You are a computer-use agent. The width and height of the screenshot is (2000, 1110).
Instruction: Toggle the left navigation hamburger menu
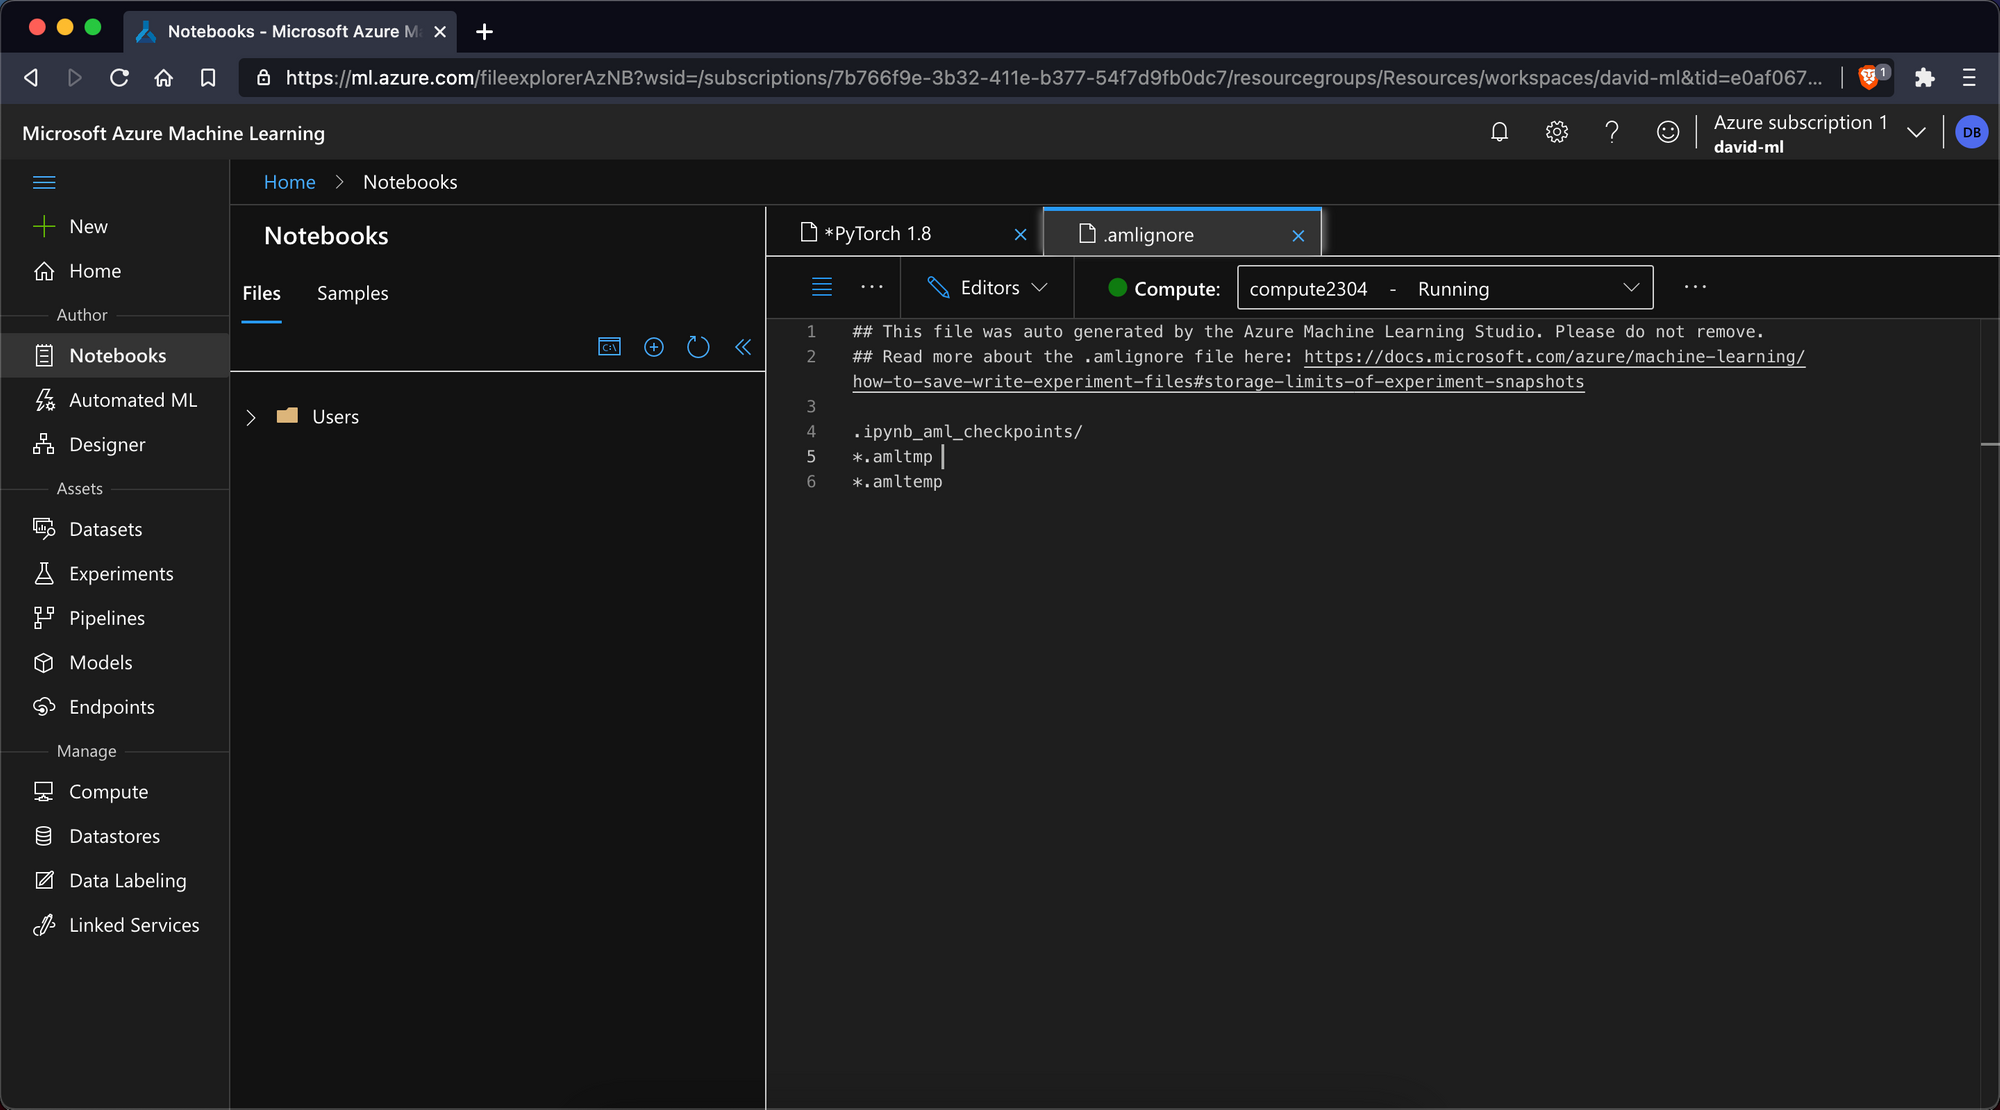(44, 182)
